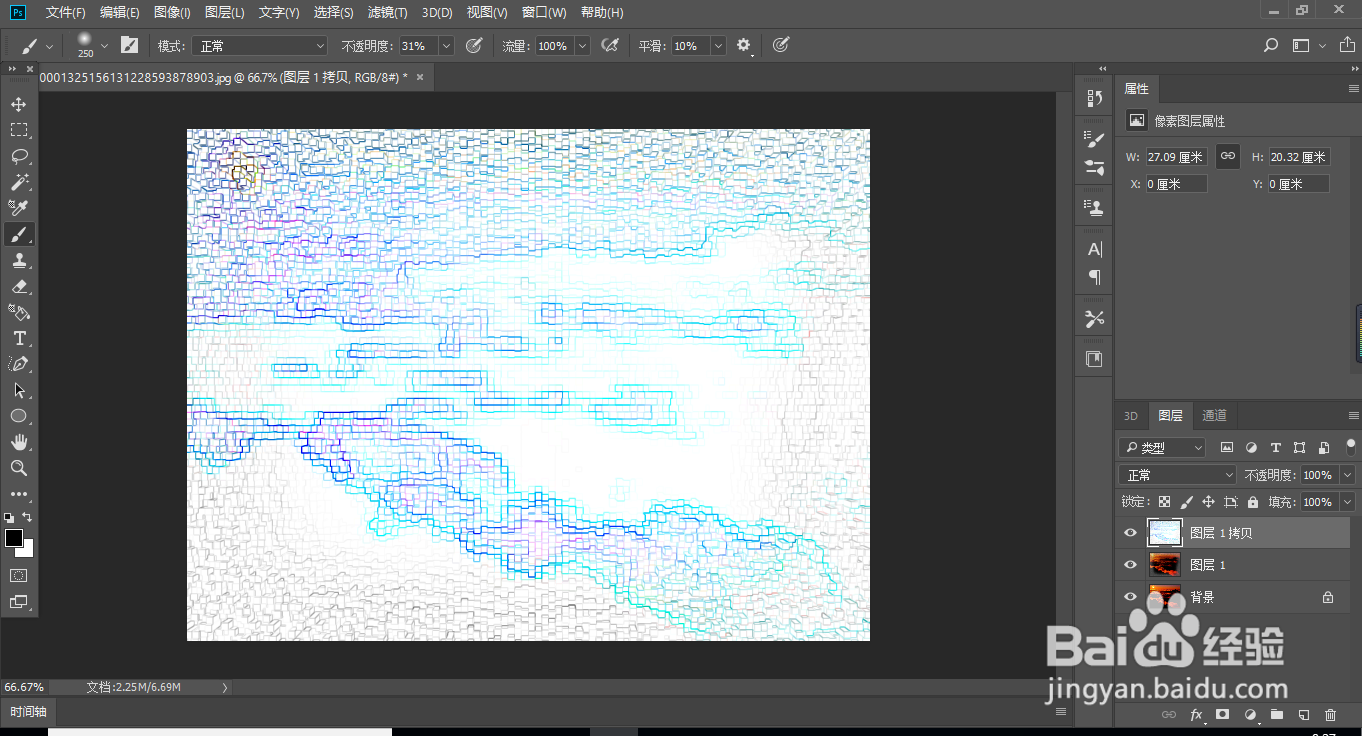Select the Pen tool
The height and width of the screenshot is (736, 1362).
19,364
